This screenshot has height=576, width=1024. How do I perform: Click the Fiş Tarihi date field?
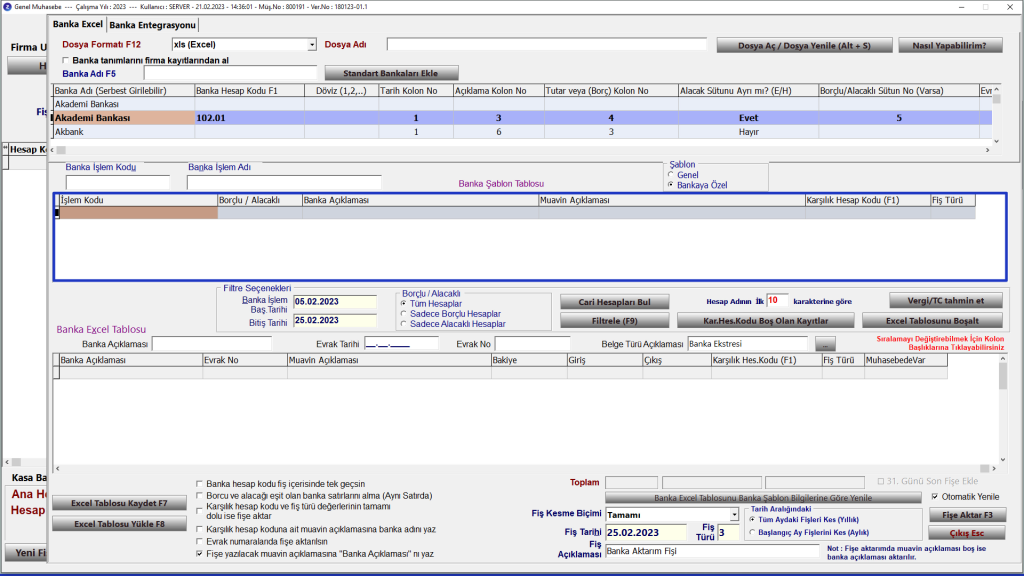coord(646,533)
